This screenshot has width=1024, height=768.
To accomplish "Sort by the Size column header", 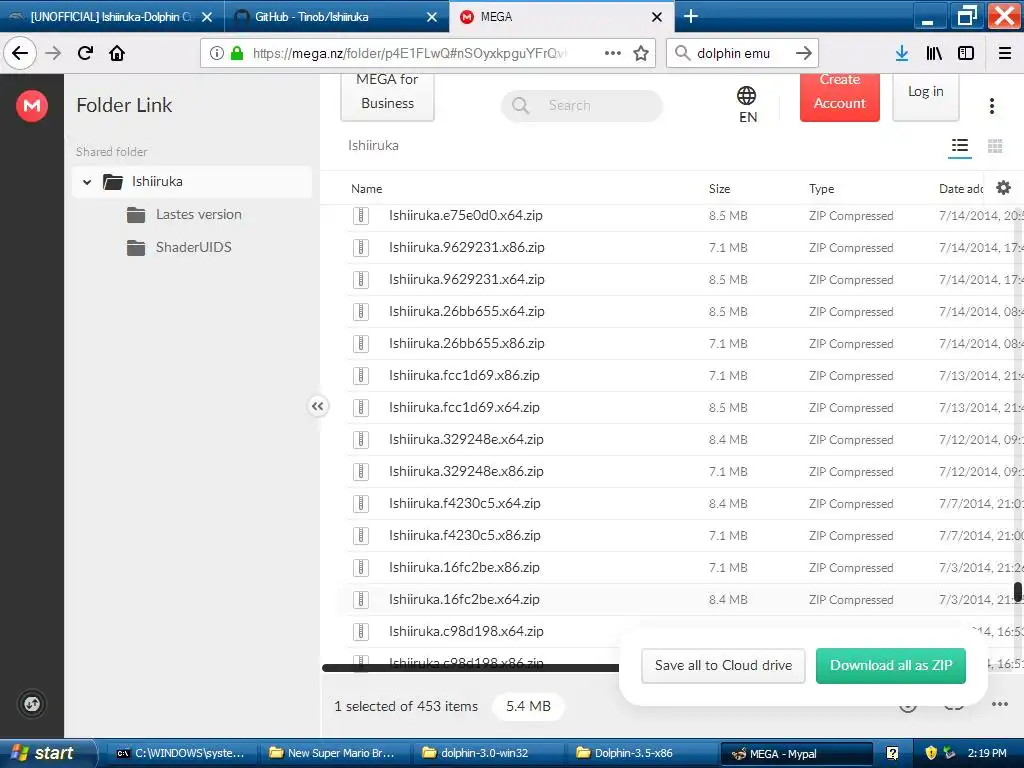I will click(x=719, y=189).
